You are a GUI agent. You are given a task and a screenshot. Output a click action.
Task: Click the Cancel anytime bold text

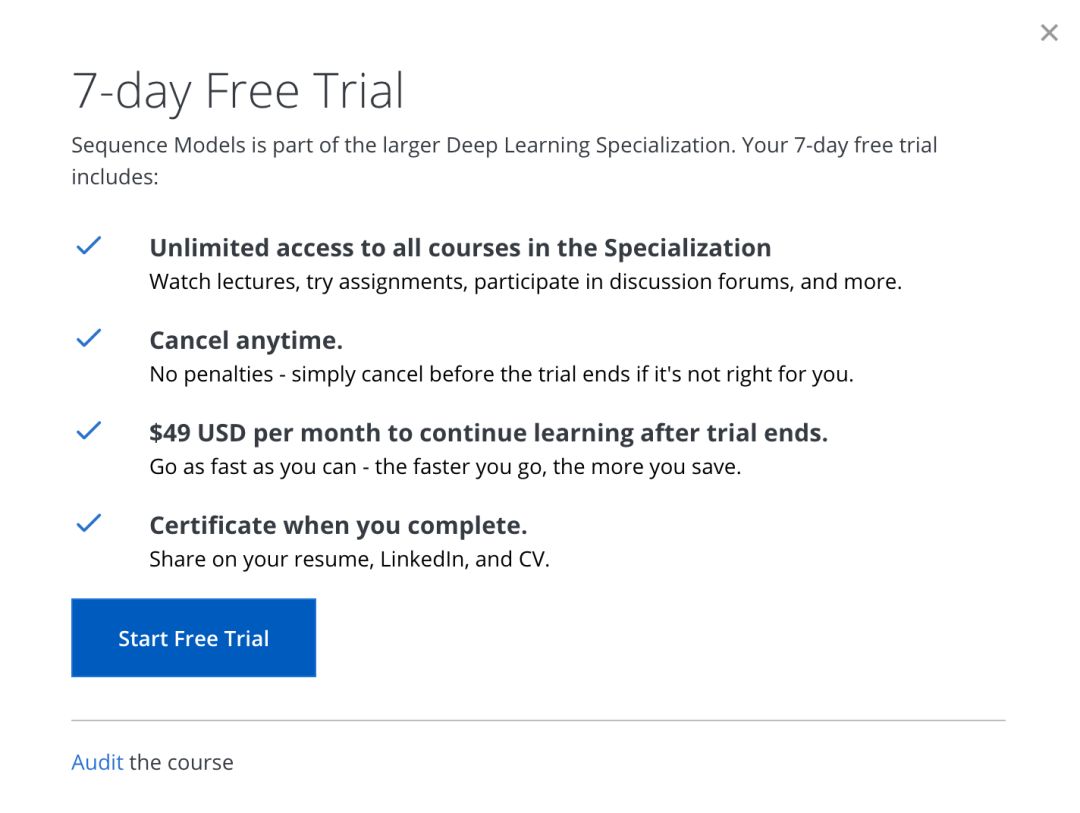pyautogui.click(x=246, y=340)
